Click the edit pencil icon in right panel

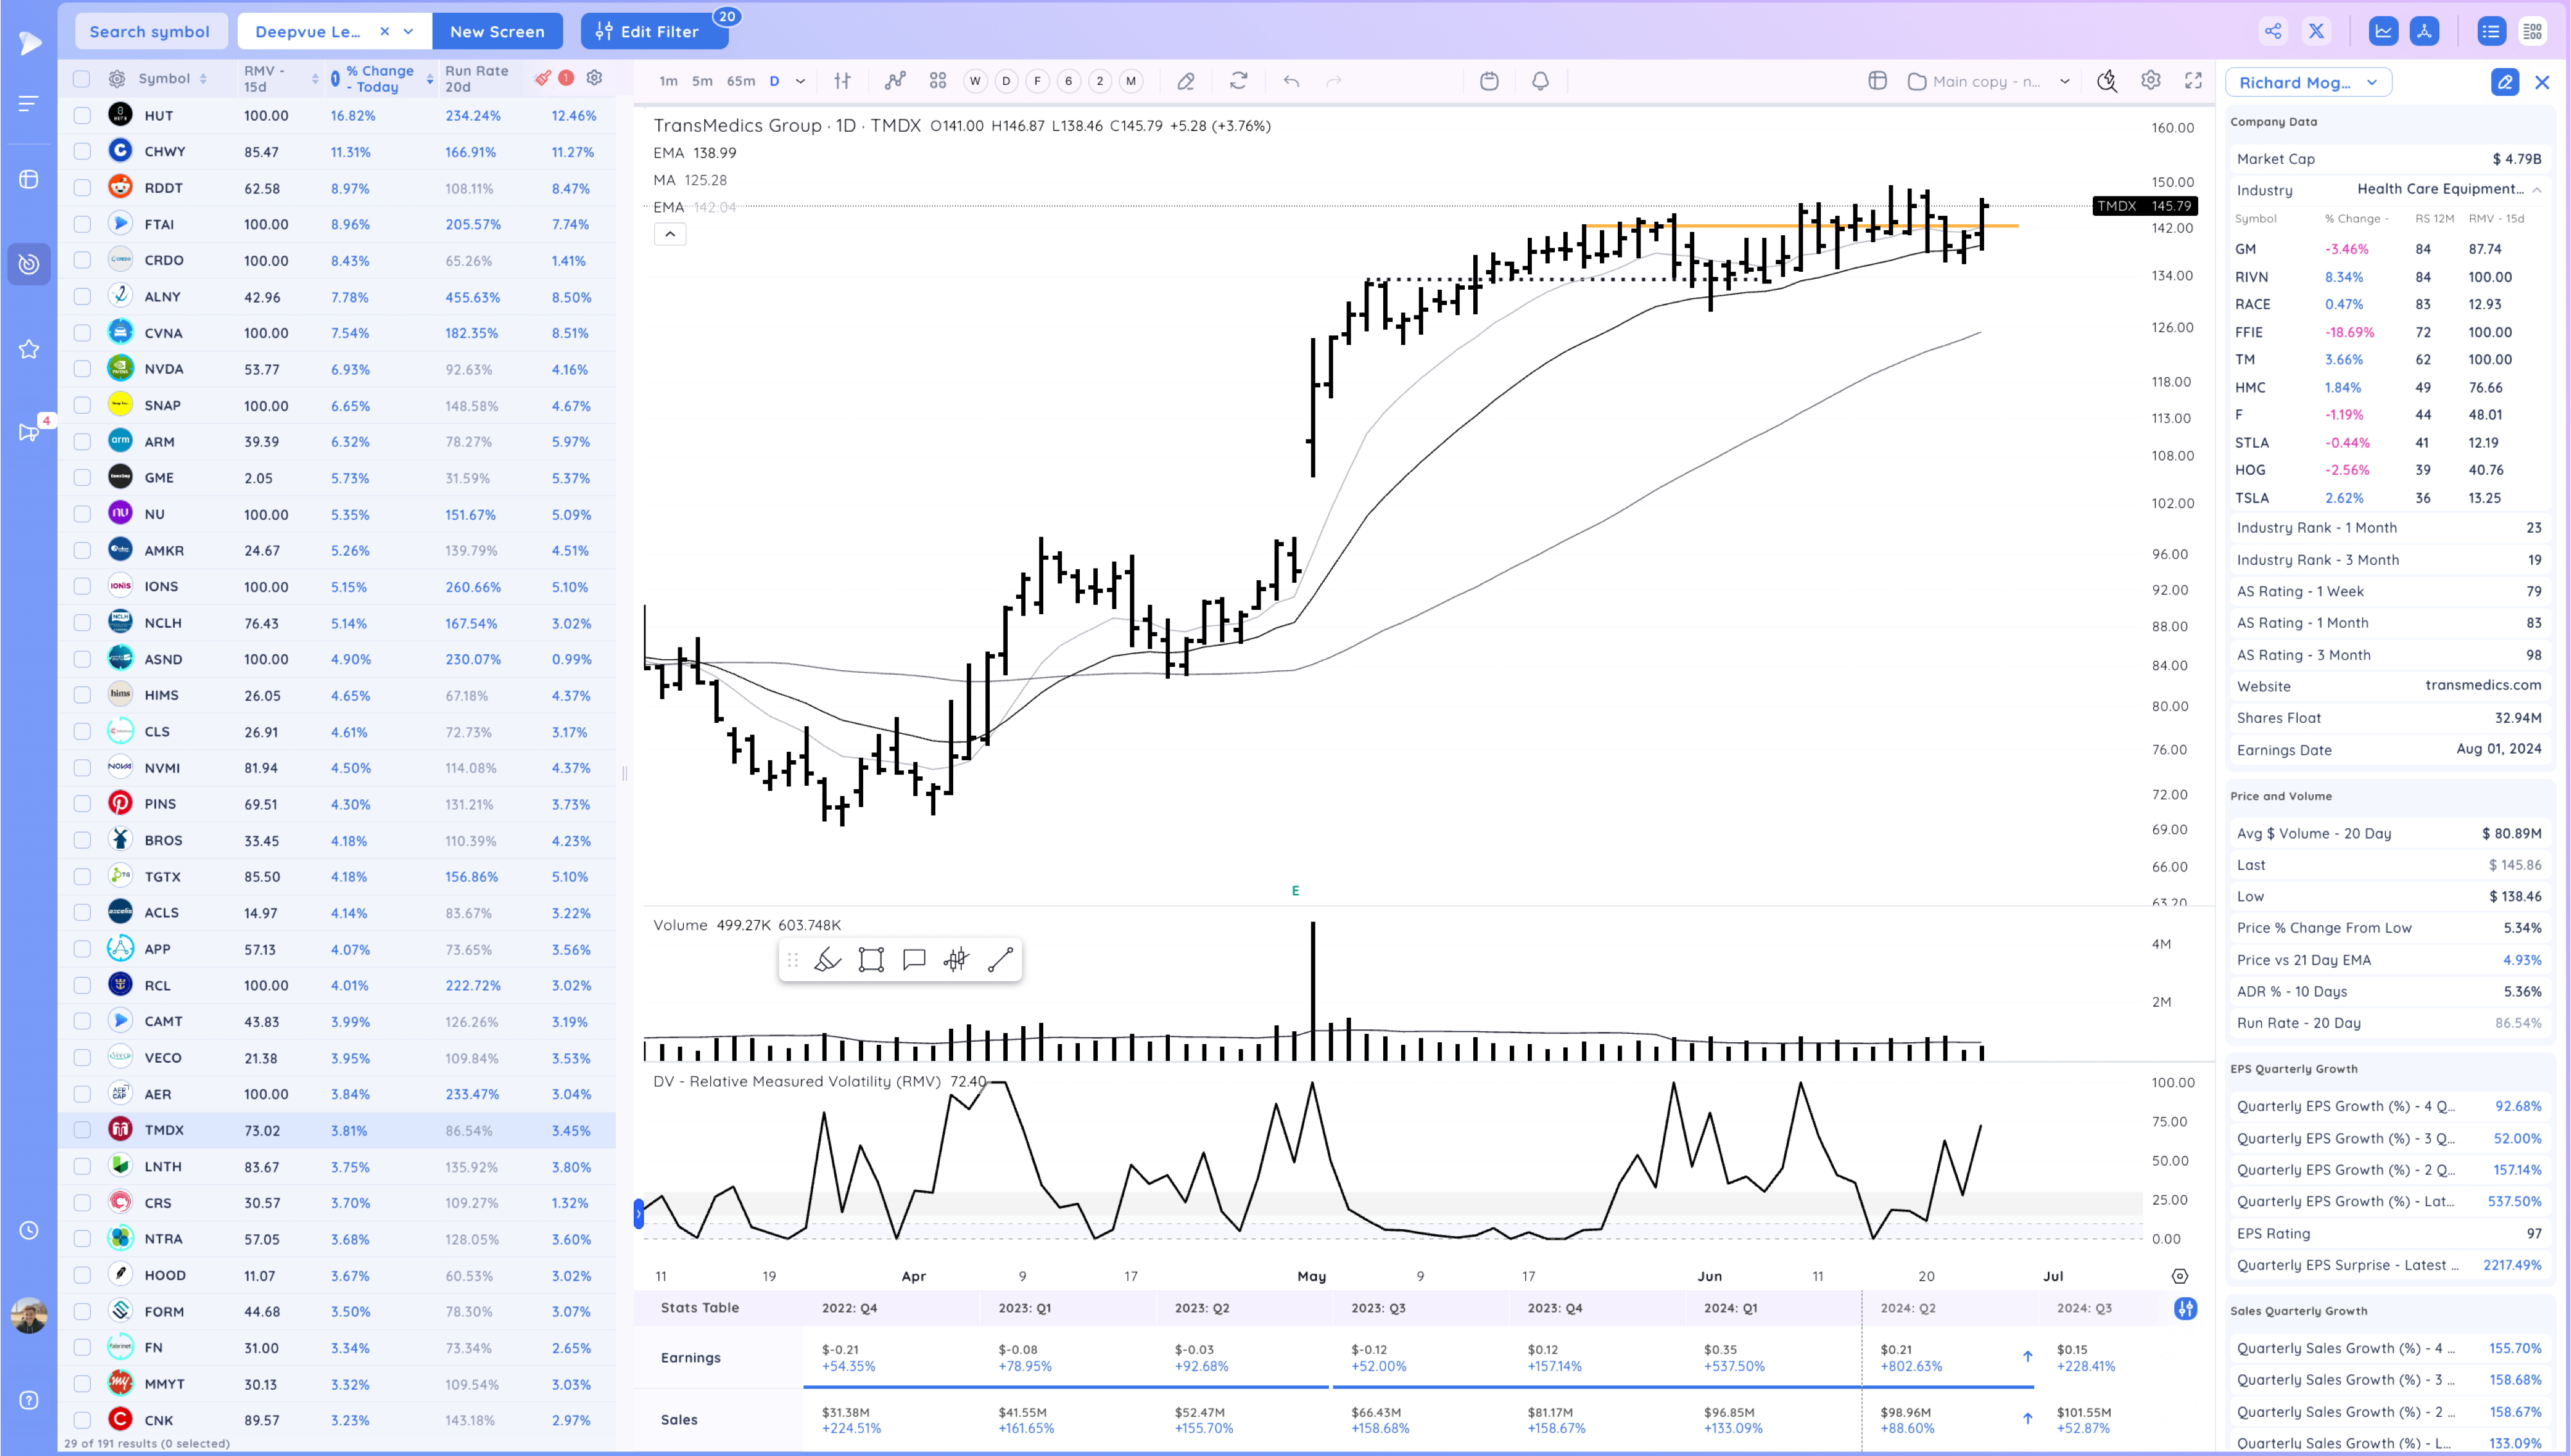(x=2504, y=82)
